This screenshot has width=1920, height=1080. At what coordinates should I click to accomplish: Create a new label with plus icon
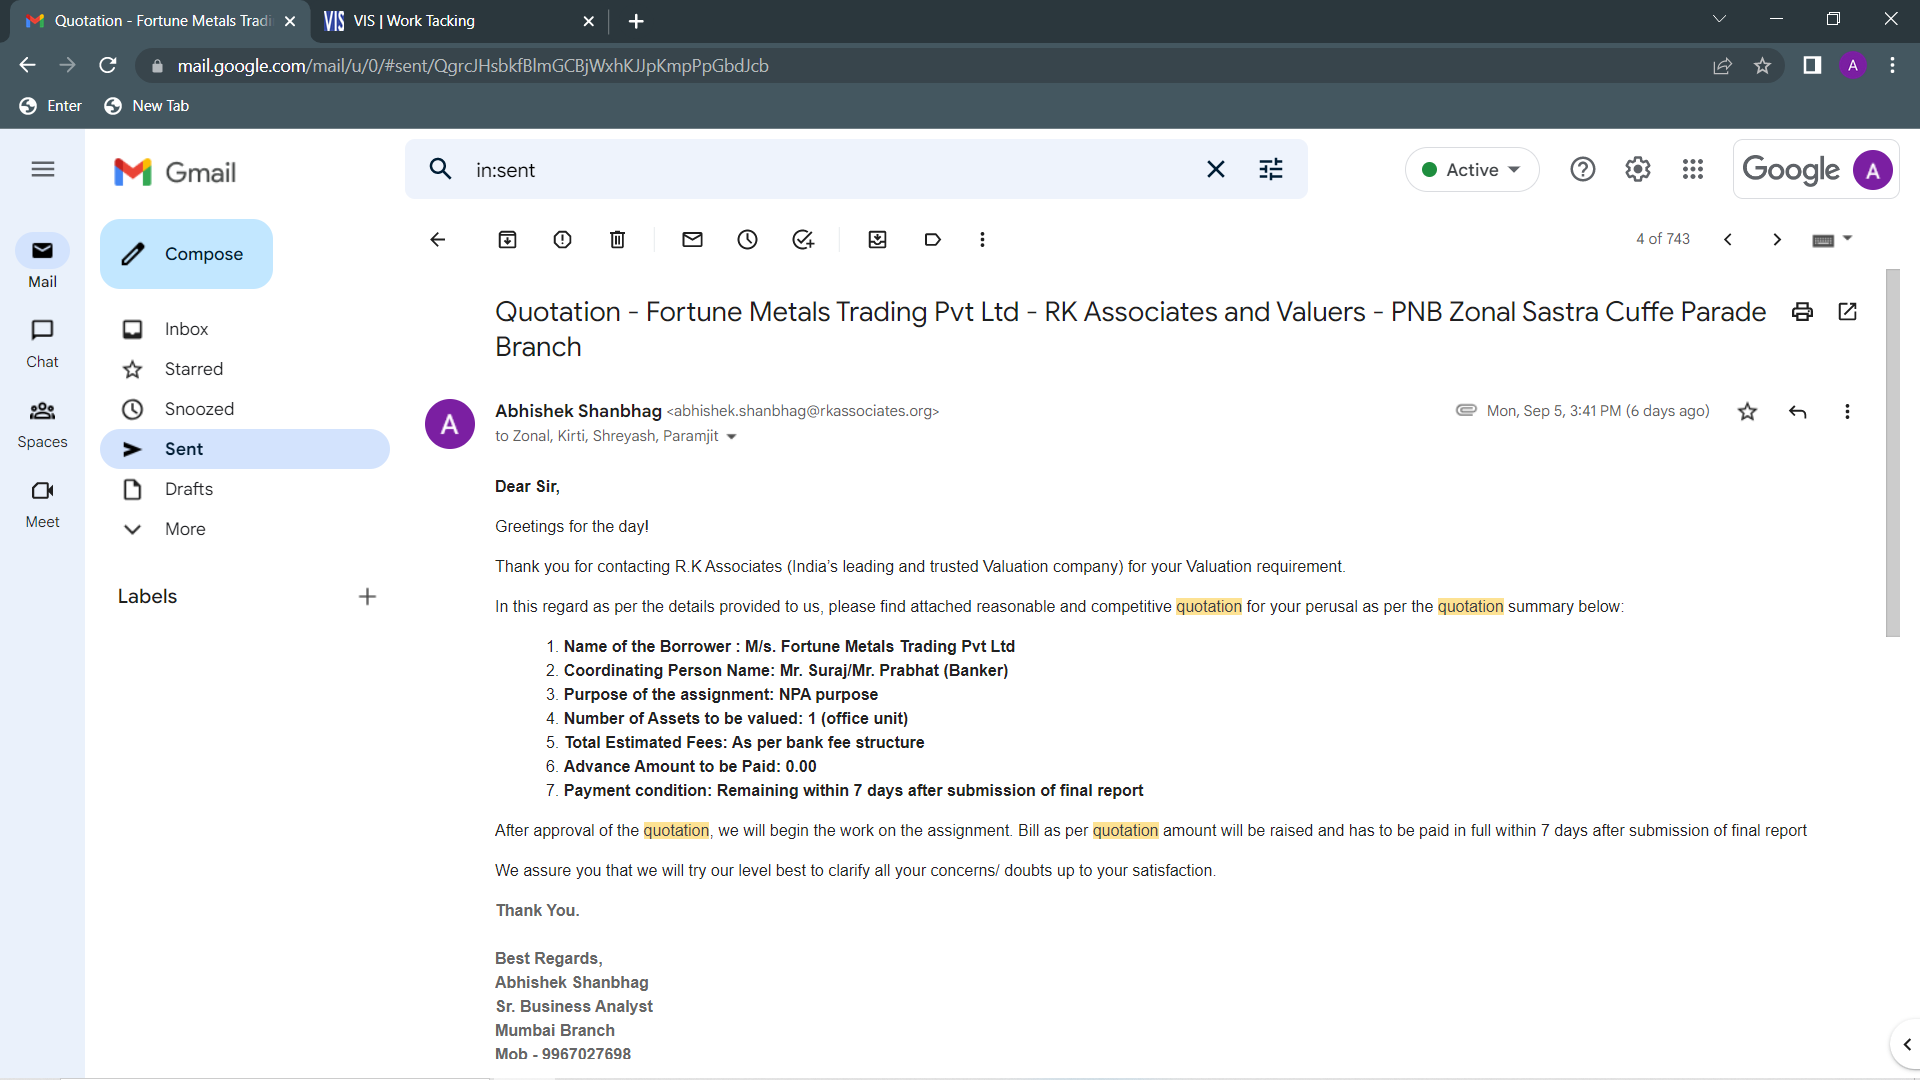tap(367, 597)
